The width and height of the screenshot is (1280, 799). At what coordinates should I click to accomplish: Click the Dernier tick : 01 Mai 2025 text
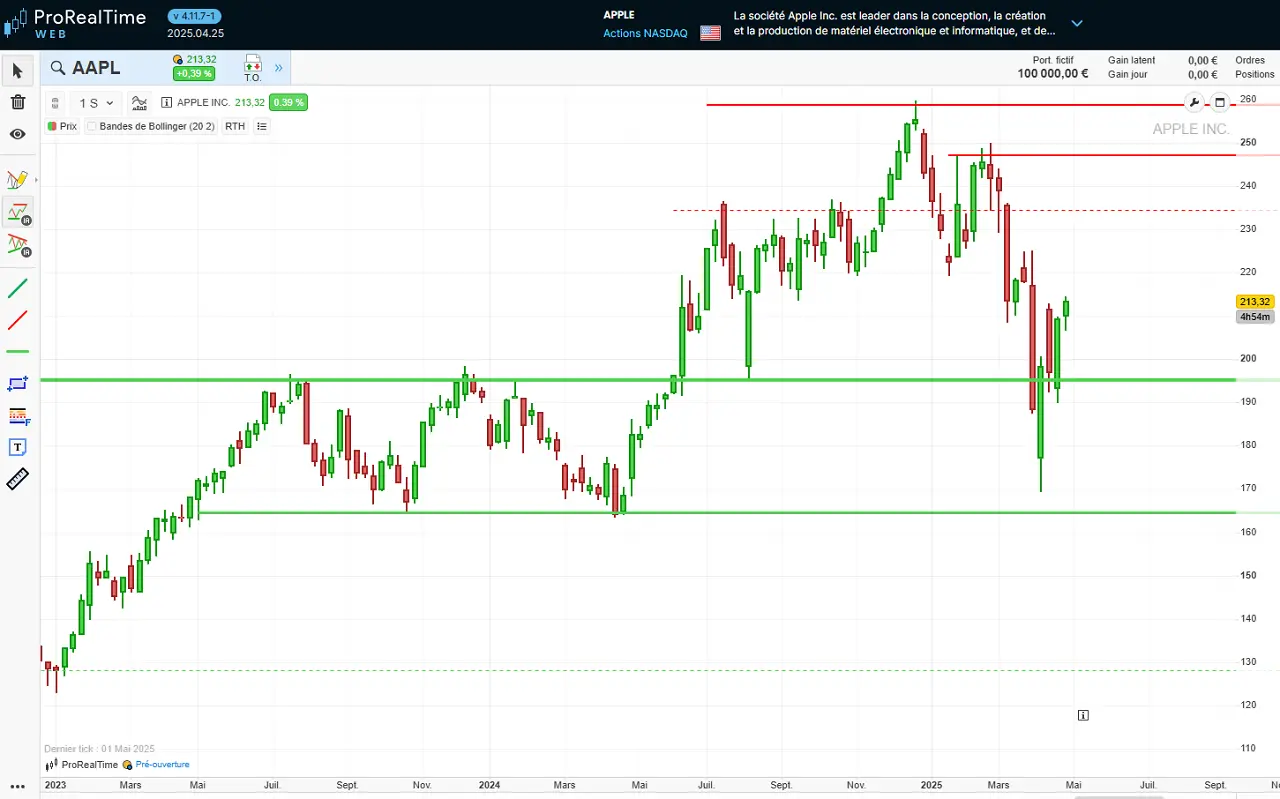pos(99,749)
